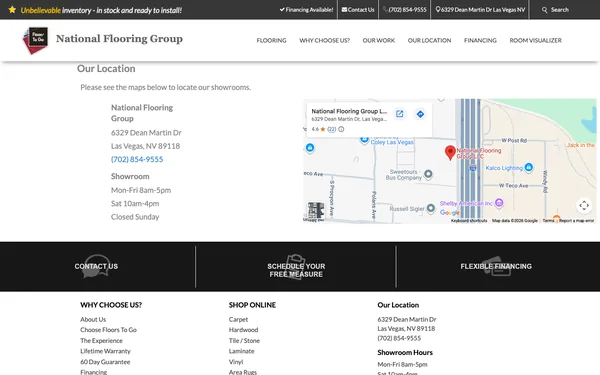Click Report a map error link

click(x=577, y=220)
